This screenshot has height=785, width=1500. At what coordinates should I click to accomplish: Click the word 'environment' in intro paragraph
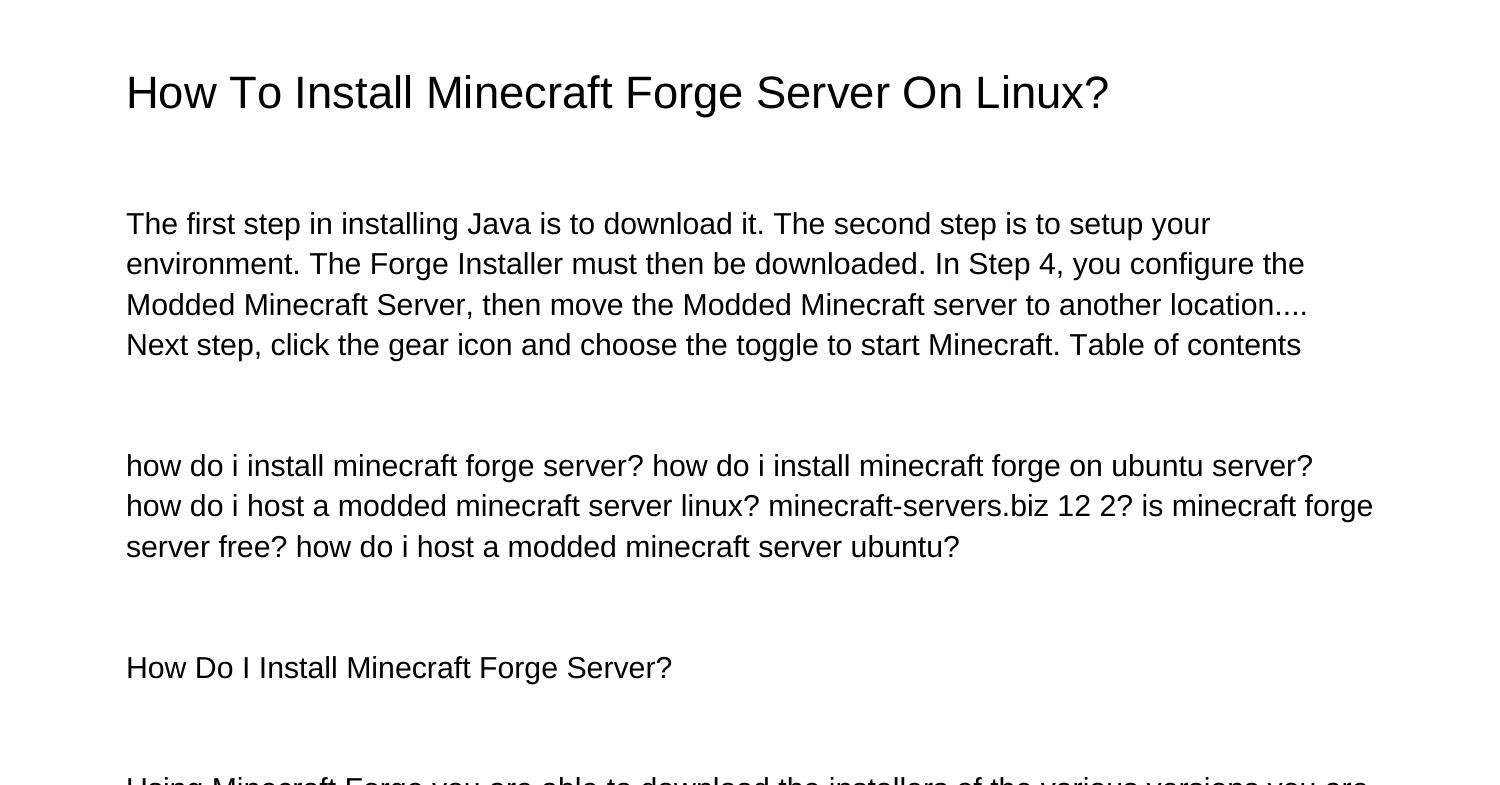click(212, 264)
